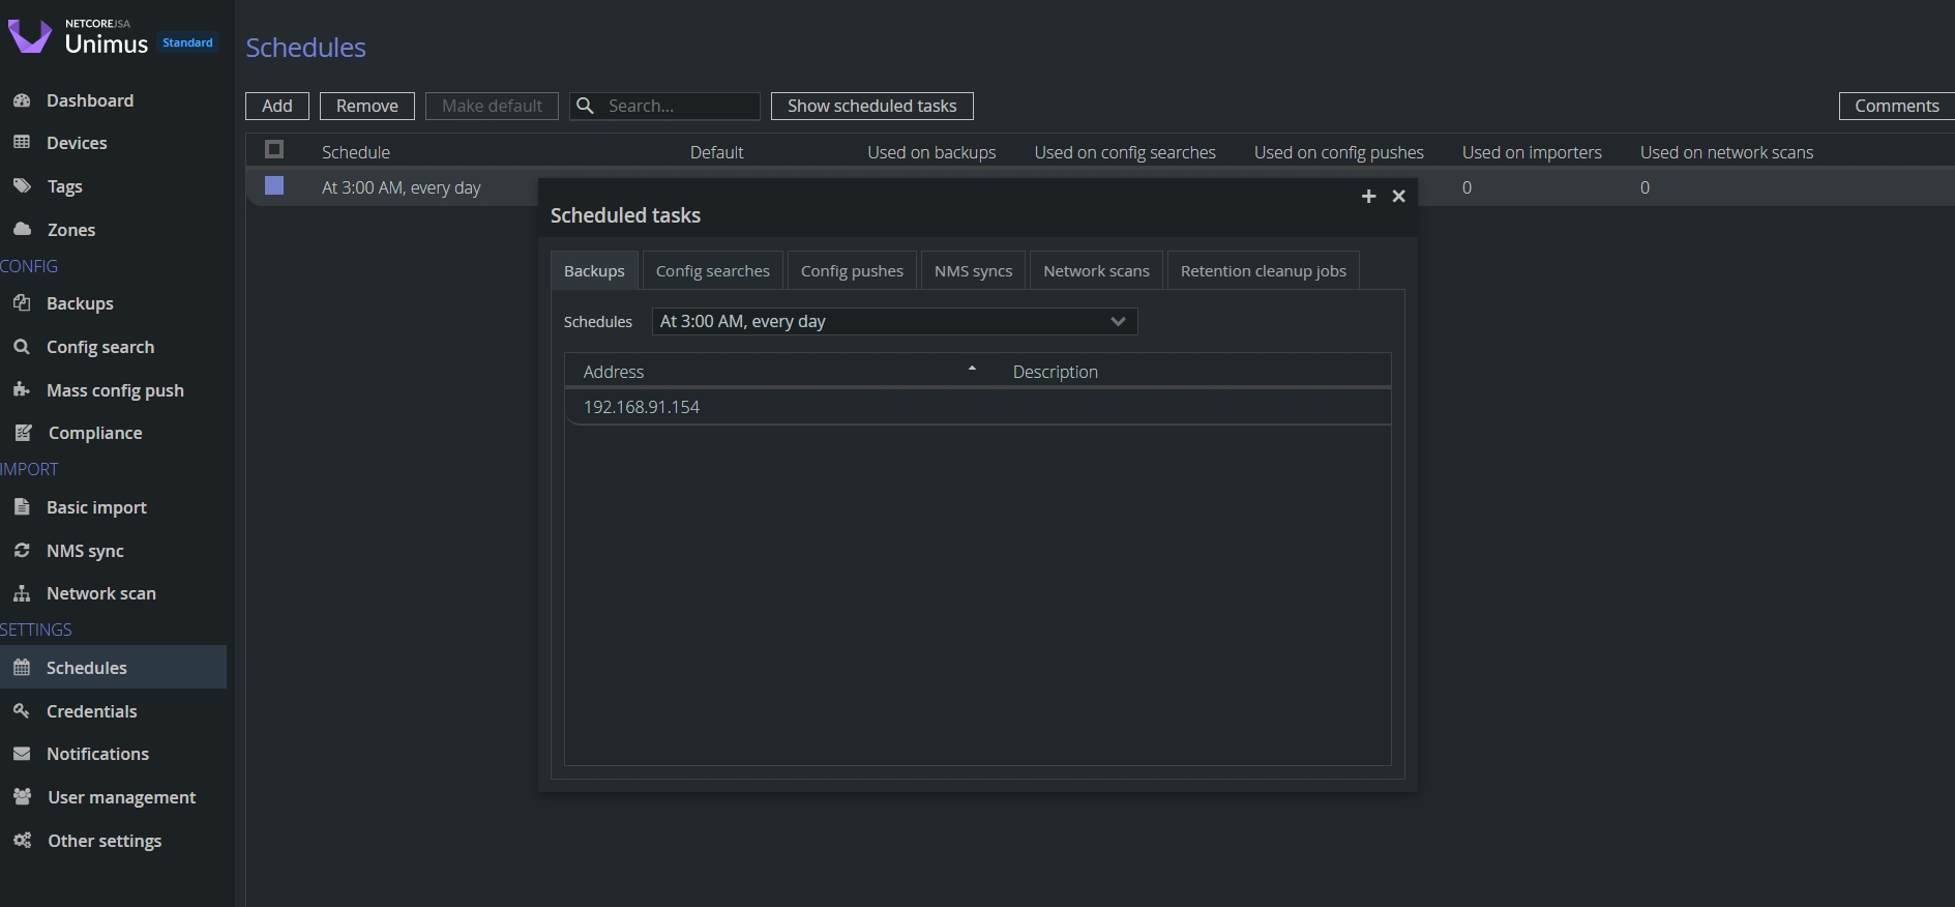Image resolution: width=1955 pixels, height=907 pixels.
Task: Switch to the Config pushes tab
Action: (x=852, y=271)
